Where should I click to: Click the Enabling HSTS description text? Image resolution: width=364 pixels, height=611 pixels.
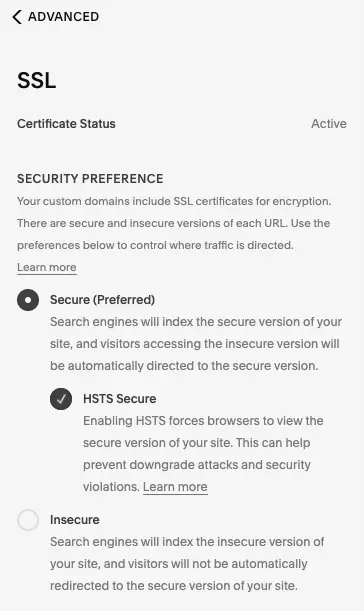coord(203,454)
